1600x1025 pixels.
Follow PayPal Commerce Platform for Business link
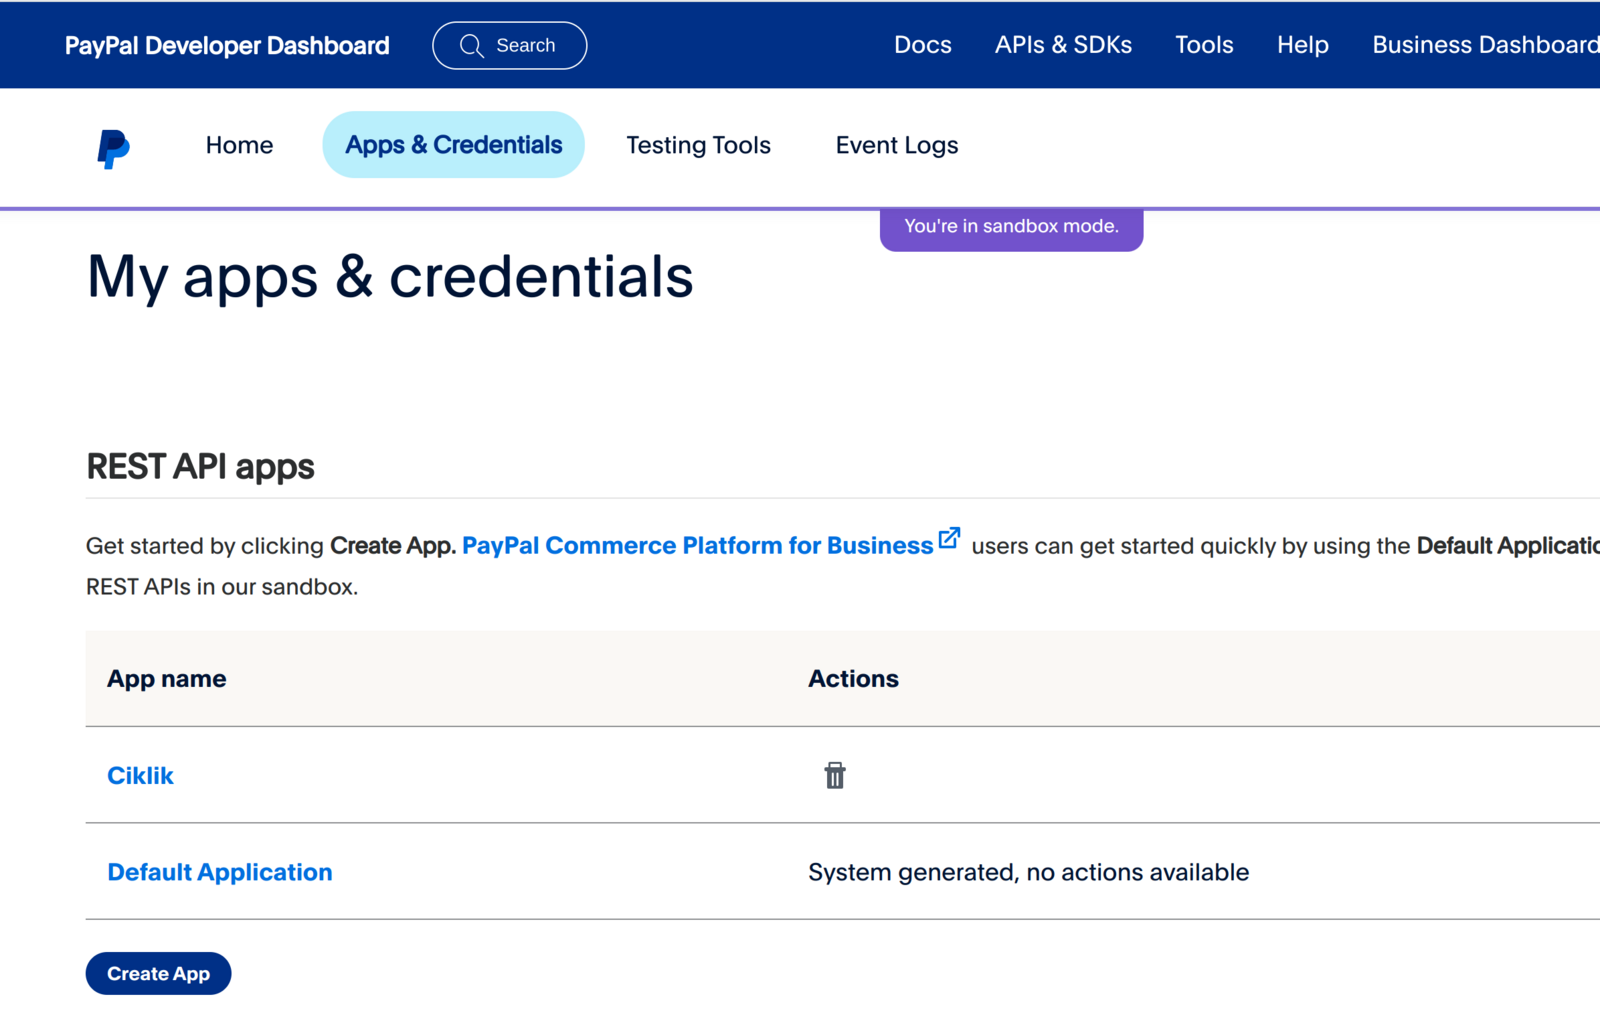(x=697, y=546)
